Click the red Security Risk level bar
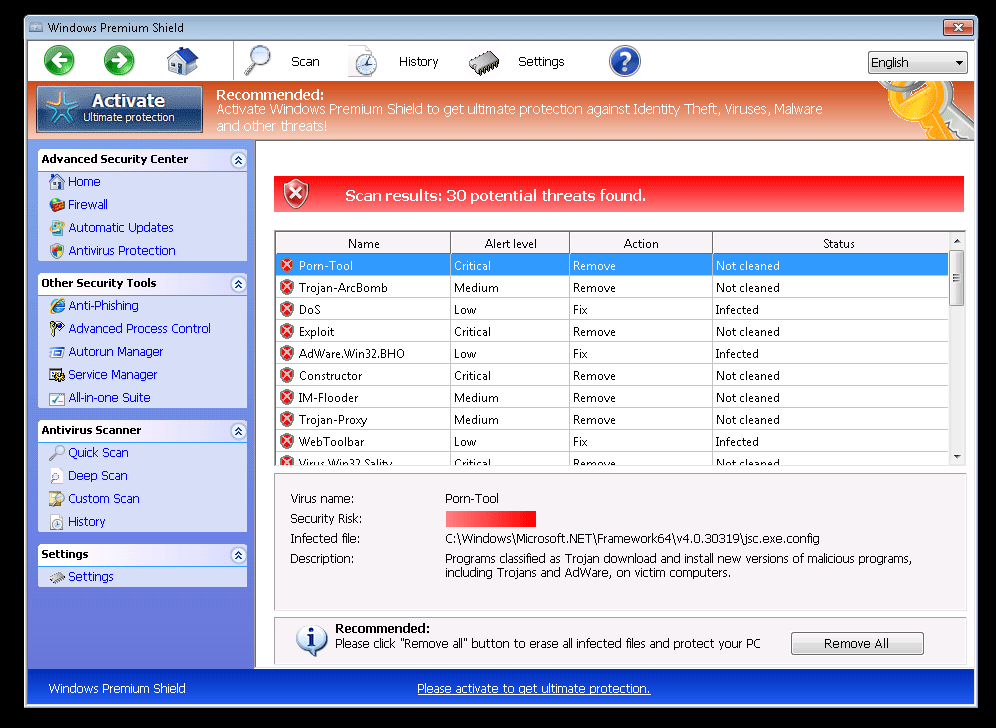Image resolution: width=996 pixels, height=728 pixels. [490, 519]
